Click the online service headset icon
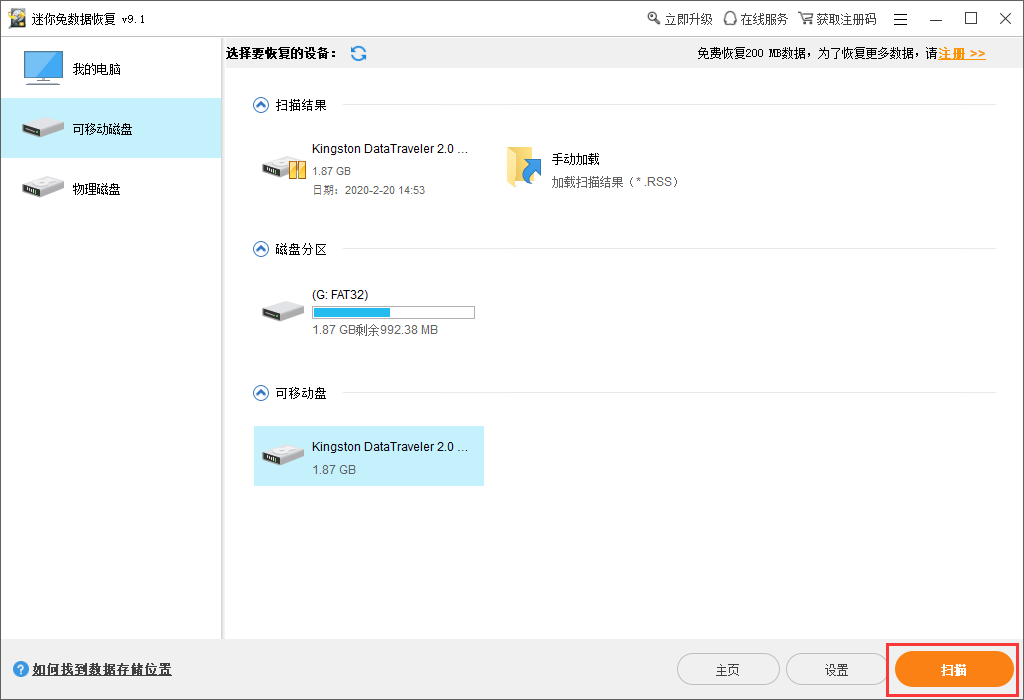This screenshot has width=1024, height=700. [x=730, y=18]
